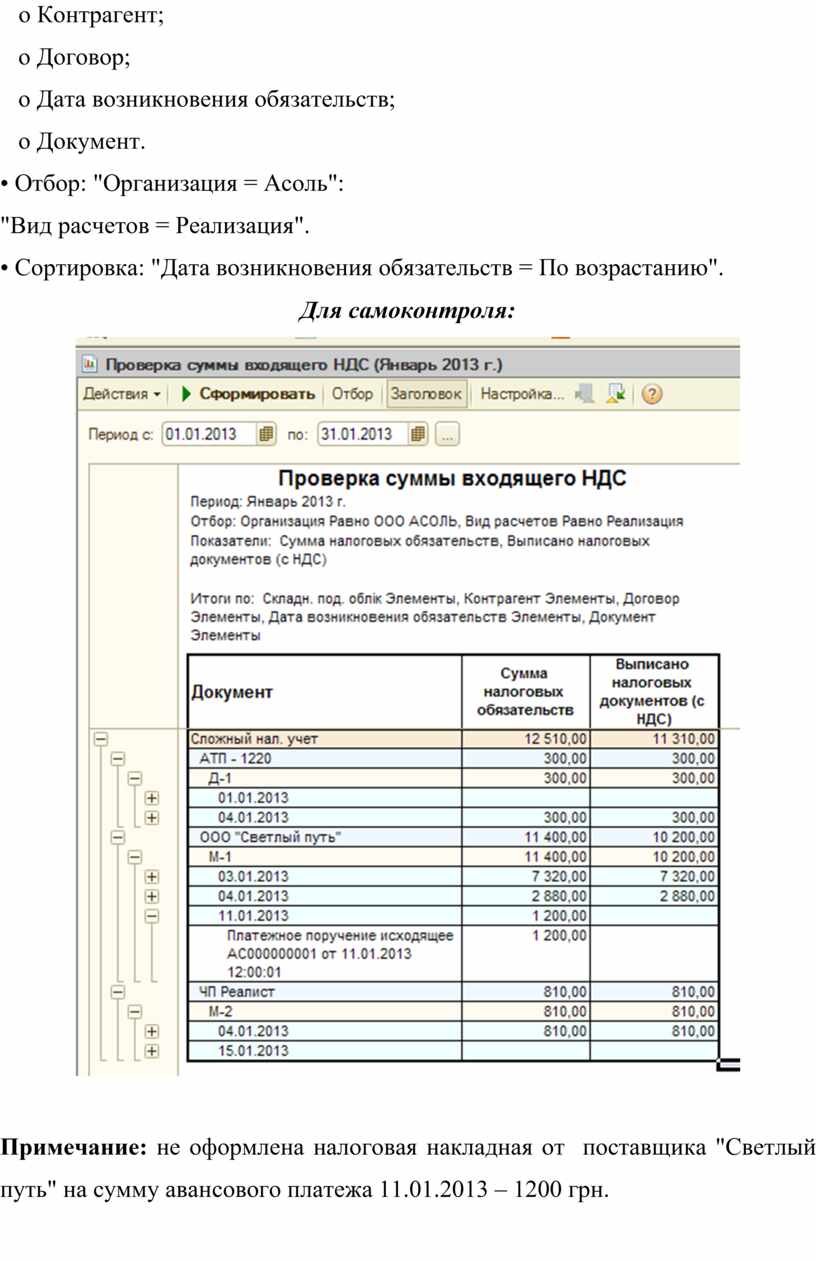Expand the 03.01.2013 row under М-1
The image size is (816, 1261).
coord(152,877)
